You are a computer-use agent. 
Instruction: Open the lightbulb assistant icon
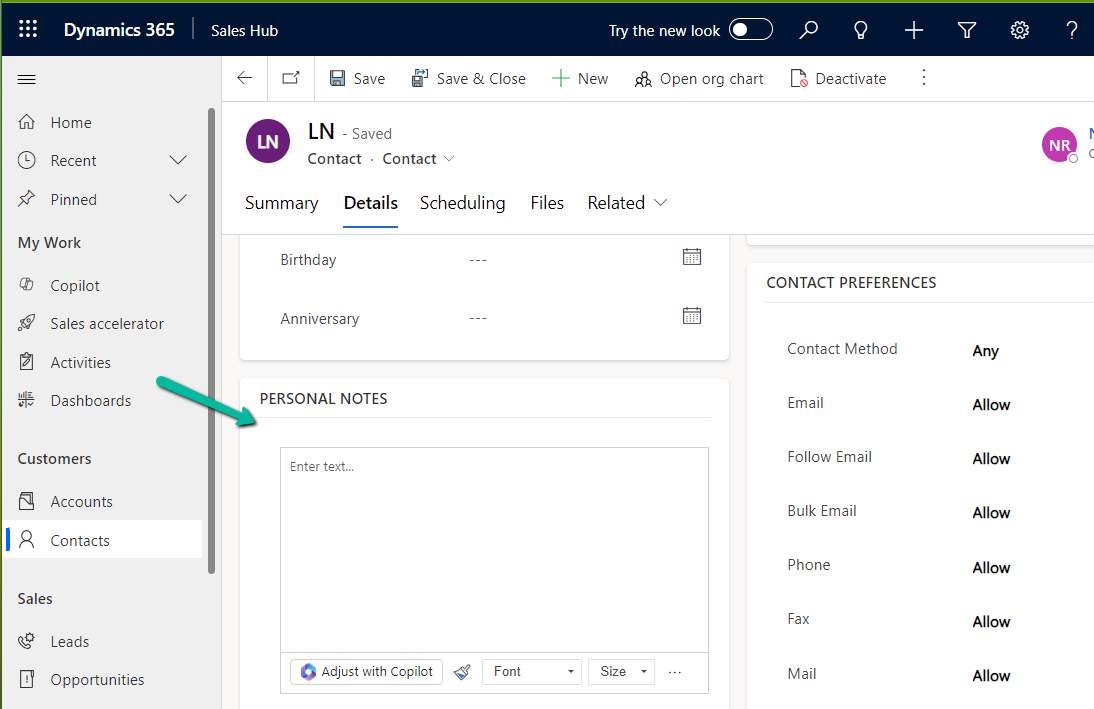point(860,30)
